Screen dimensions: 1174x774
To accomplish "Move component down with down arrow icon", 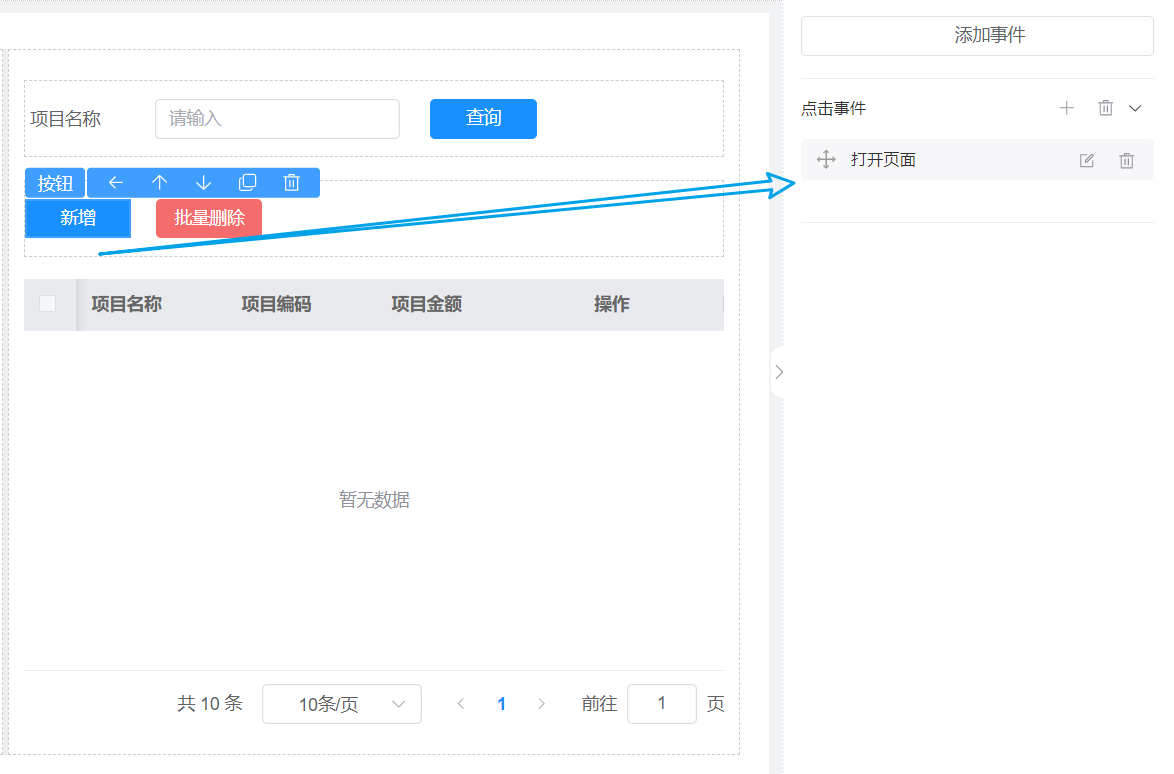I will (x=204, y=183).
